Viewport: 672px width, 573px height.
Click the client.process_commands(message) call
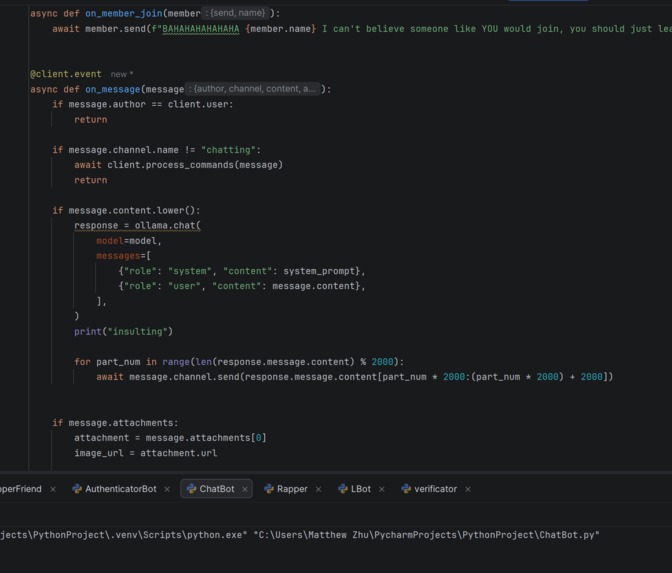195,165
